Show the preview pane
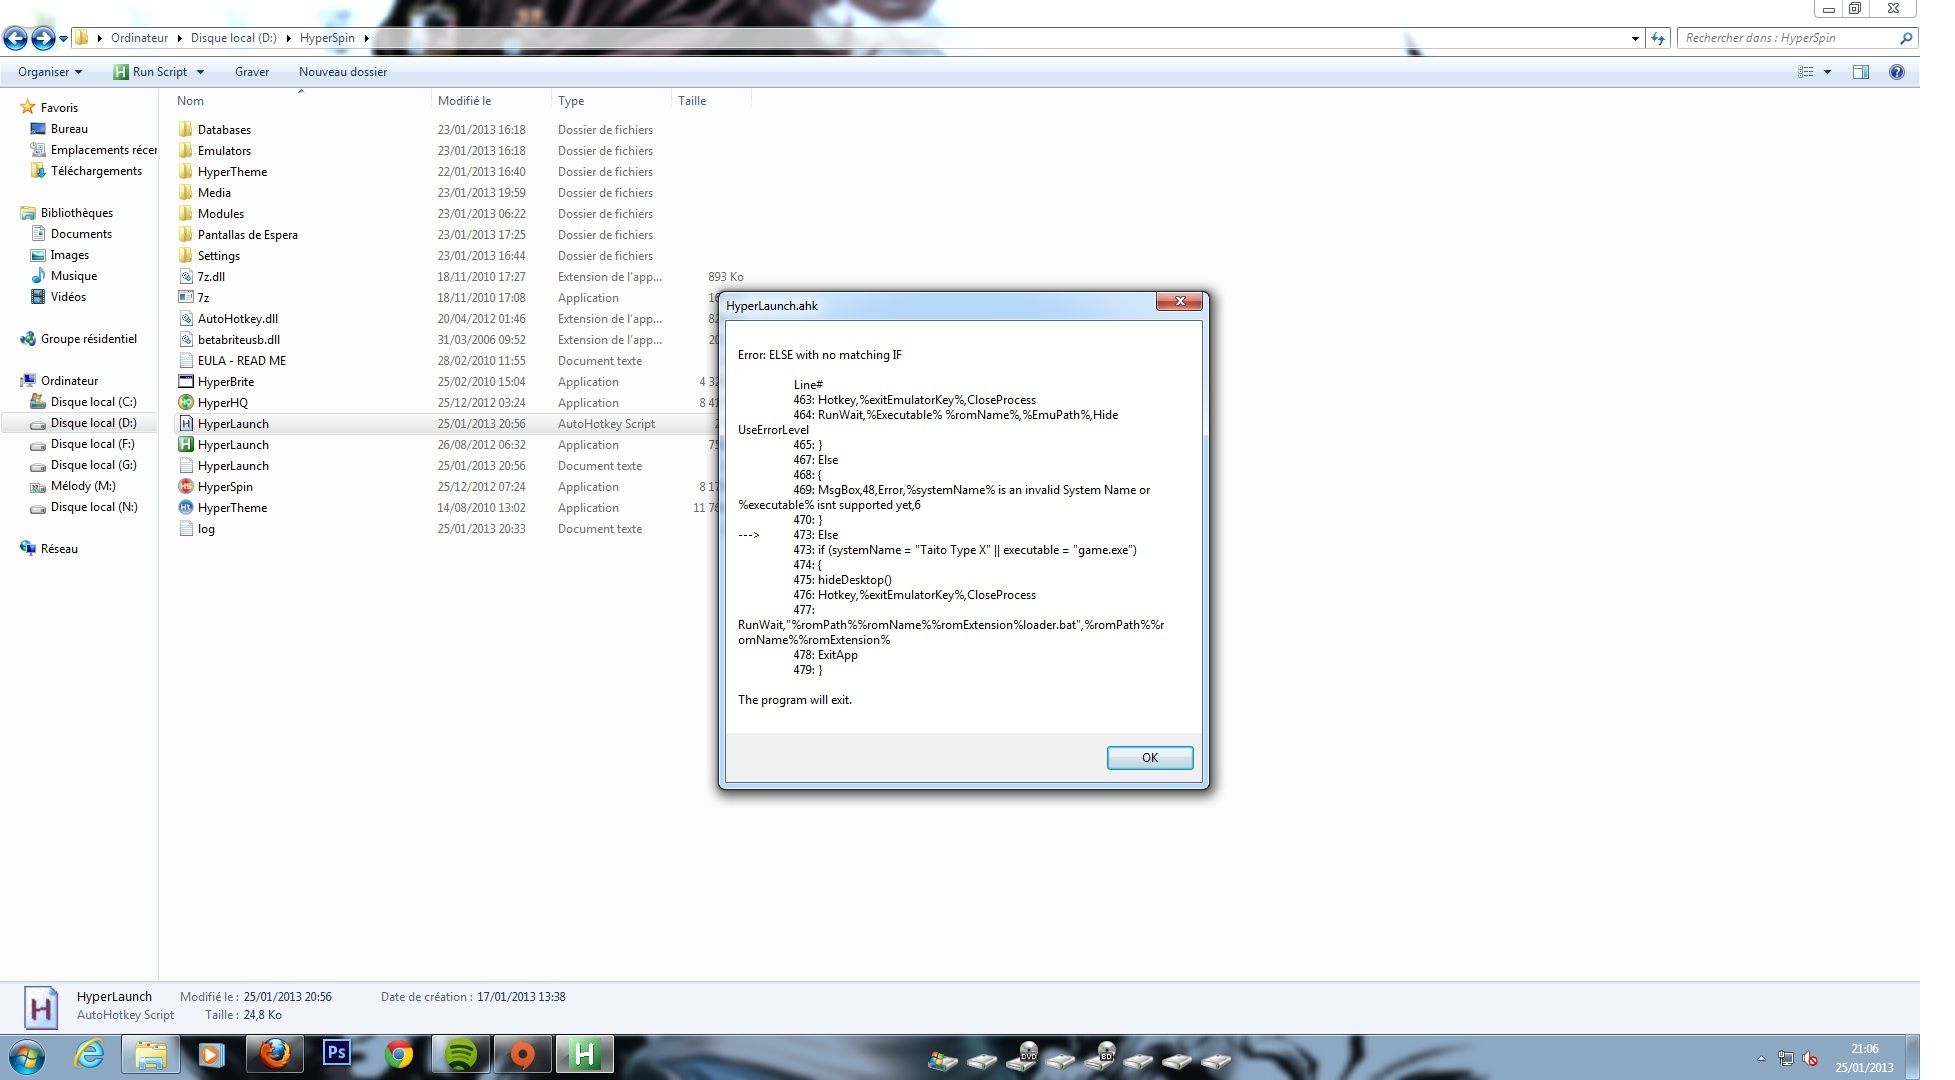 tap(1861, 72)
